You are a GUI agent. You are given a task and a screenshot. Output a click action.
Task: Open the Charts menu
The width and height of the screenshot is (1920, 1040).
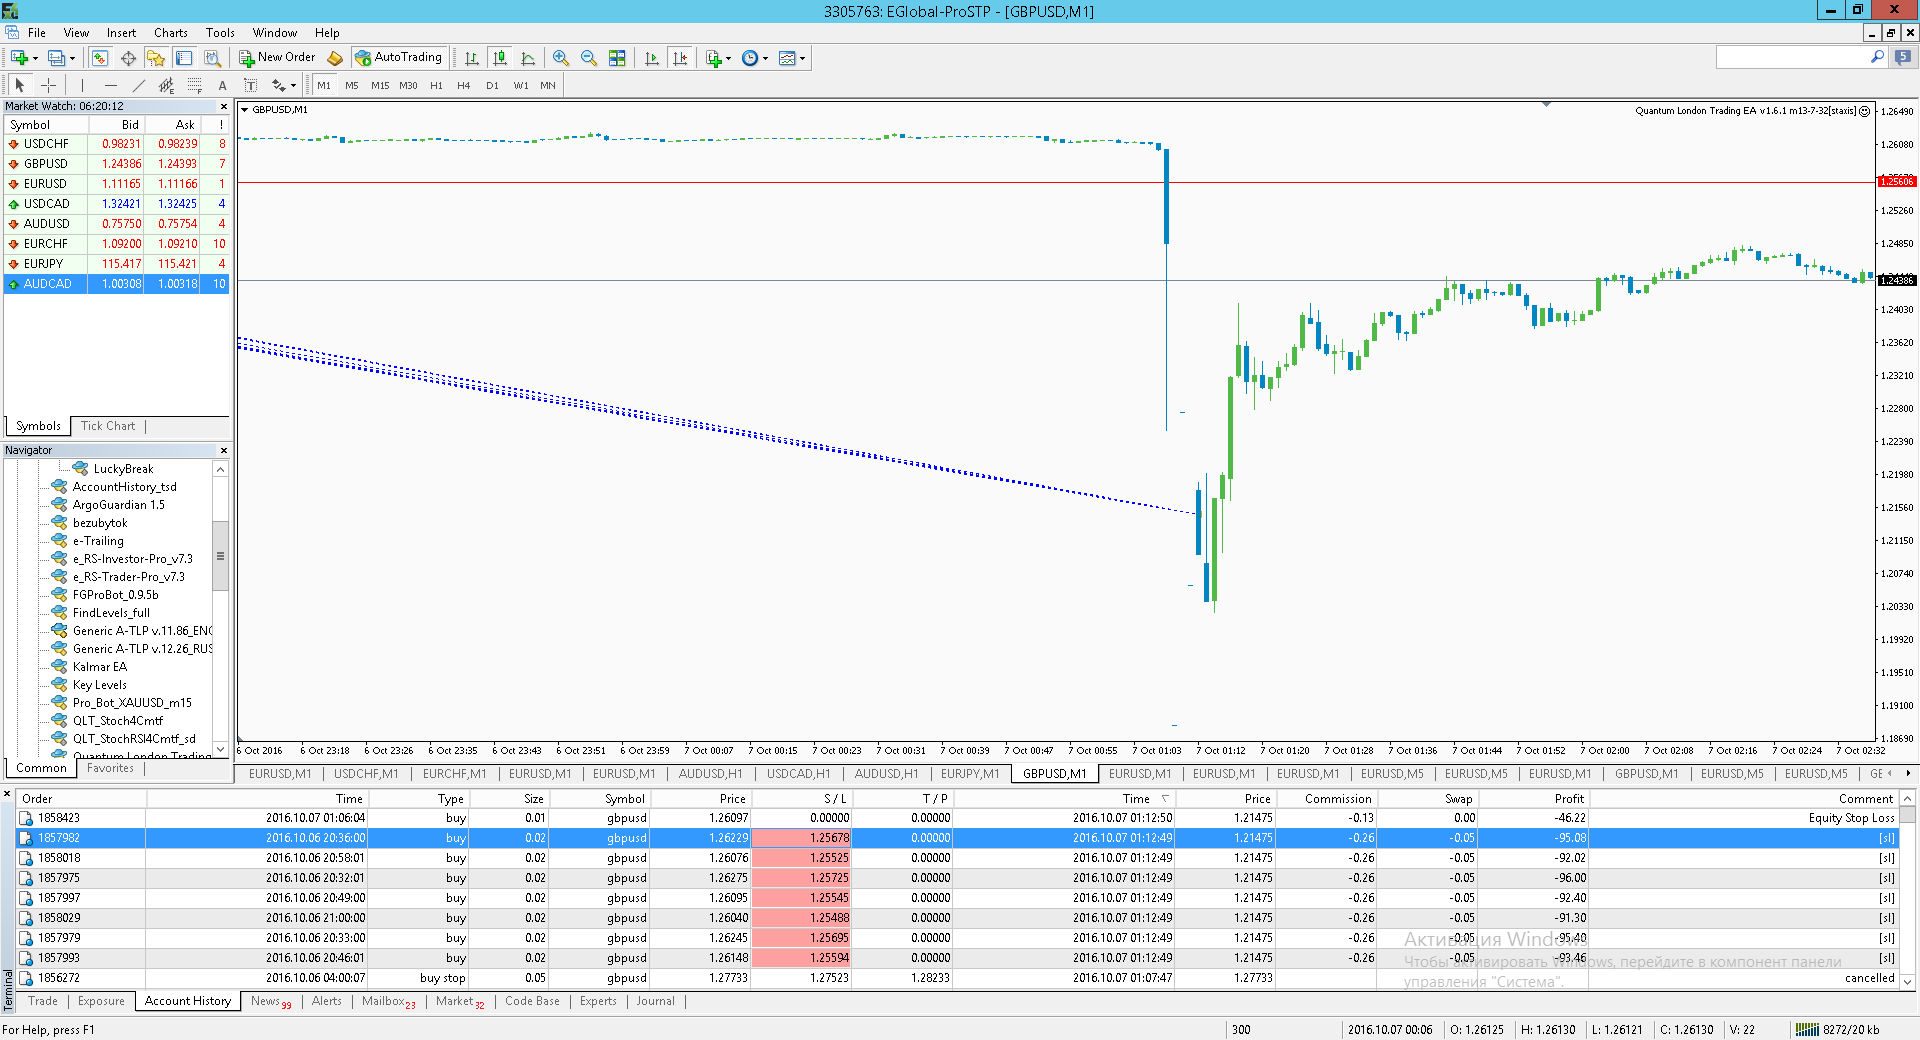[171, 33]
